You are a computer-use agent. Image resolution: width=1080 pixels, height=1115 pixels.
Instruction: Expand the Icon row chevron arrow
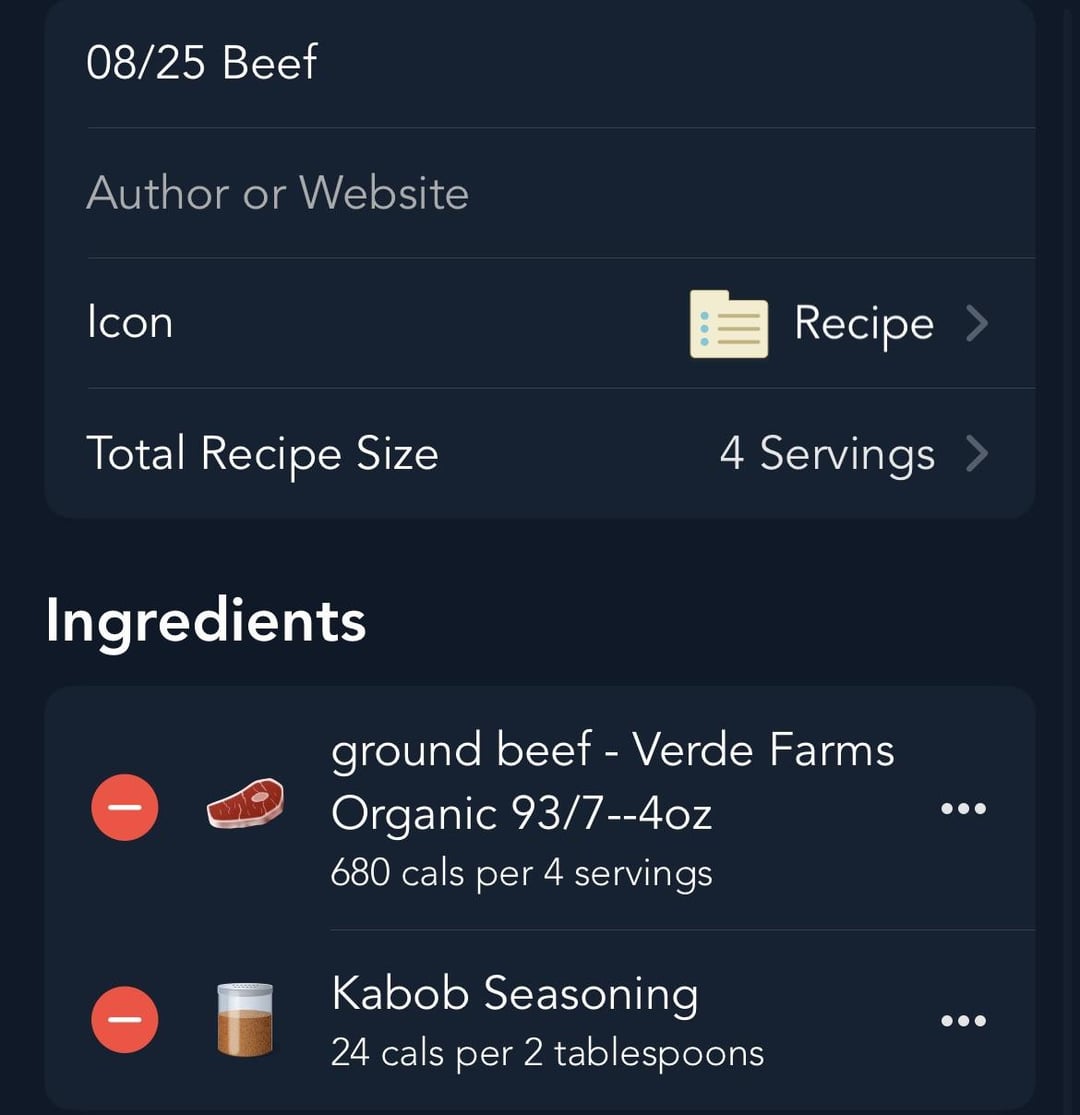(977, 324)
